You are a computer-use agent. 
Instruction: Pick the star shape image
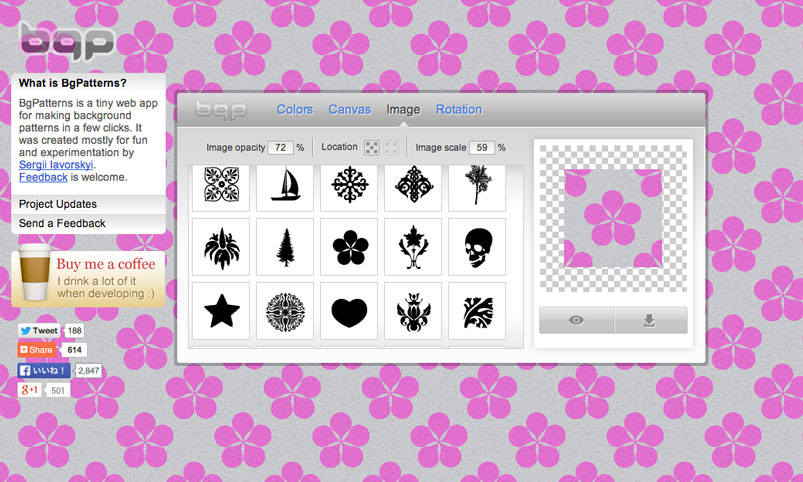(x=221, y=311)
